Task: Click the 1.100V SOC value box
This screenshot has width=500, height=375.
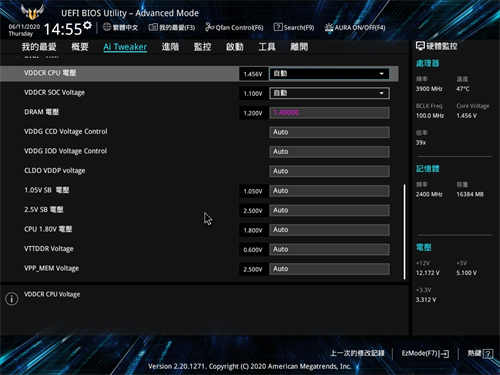Action: (253, 94)
